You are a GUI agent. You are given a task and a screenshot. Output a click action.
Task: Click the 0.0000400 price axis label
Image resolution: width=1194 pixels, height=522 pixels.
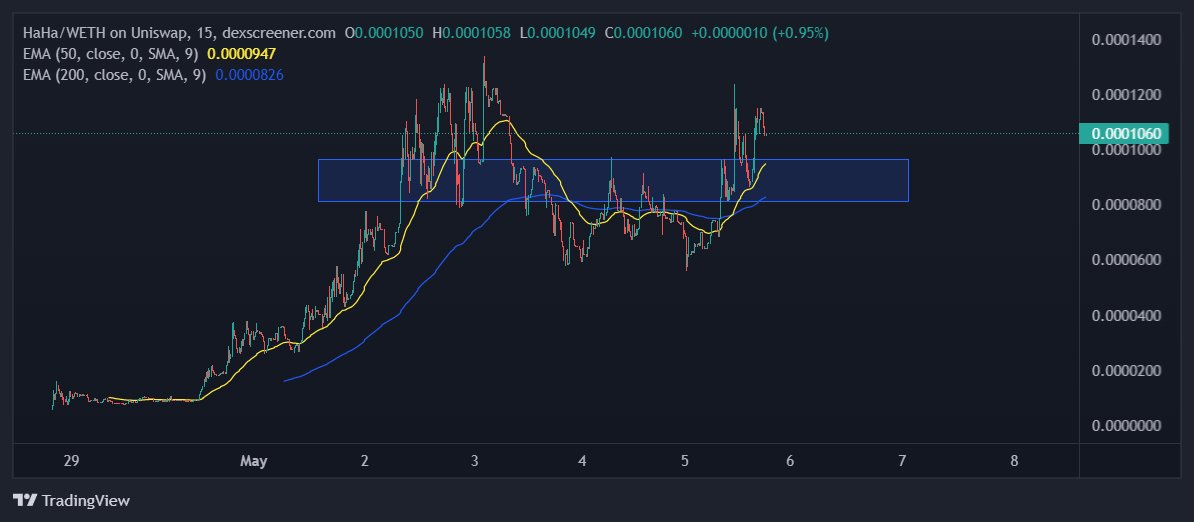coord(1126,315)
